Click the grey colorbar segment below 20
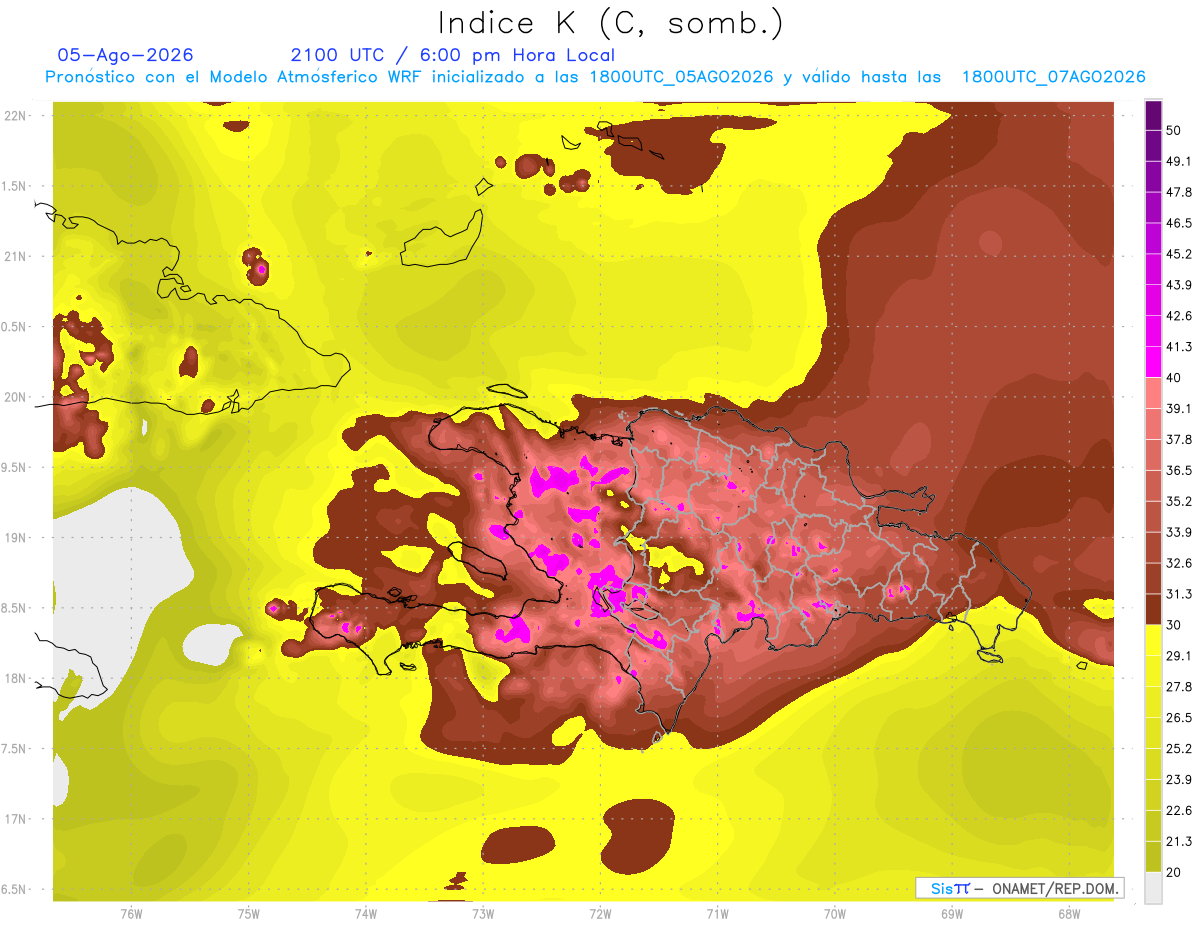 coord(1153,888)
